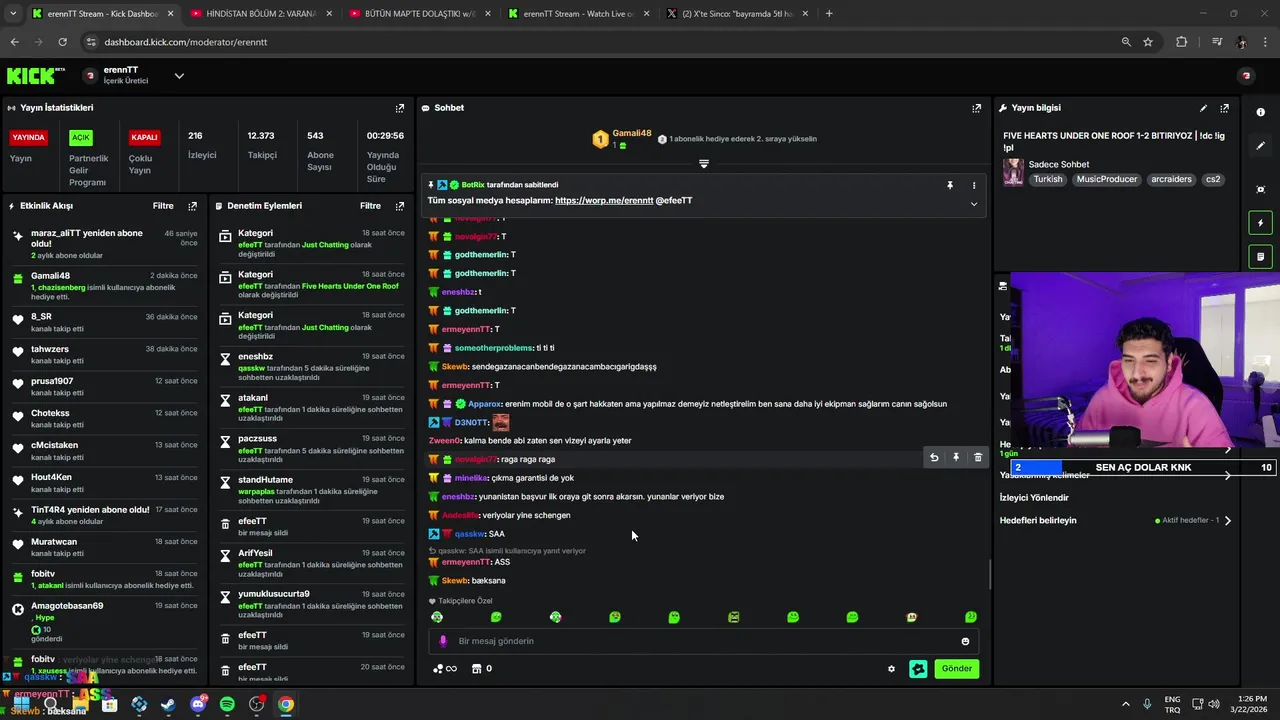Click the Turkish tag

1048,179
